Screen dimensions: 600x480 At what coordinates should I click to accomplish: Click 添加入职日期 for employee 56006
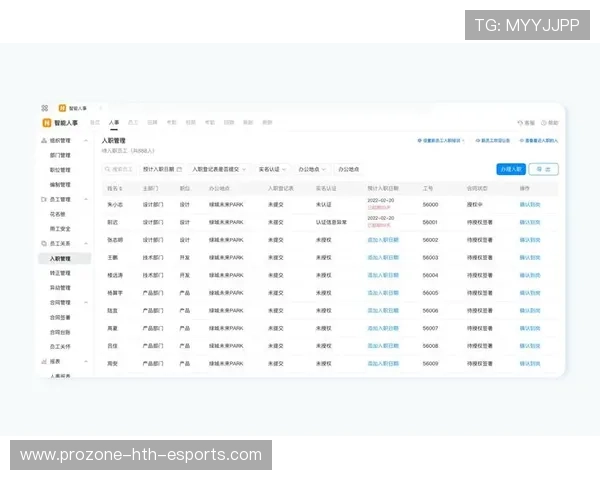point(383,310)
